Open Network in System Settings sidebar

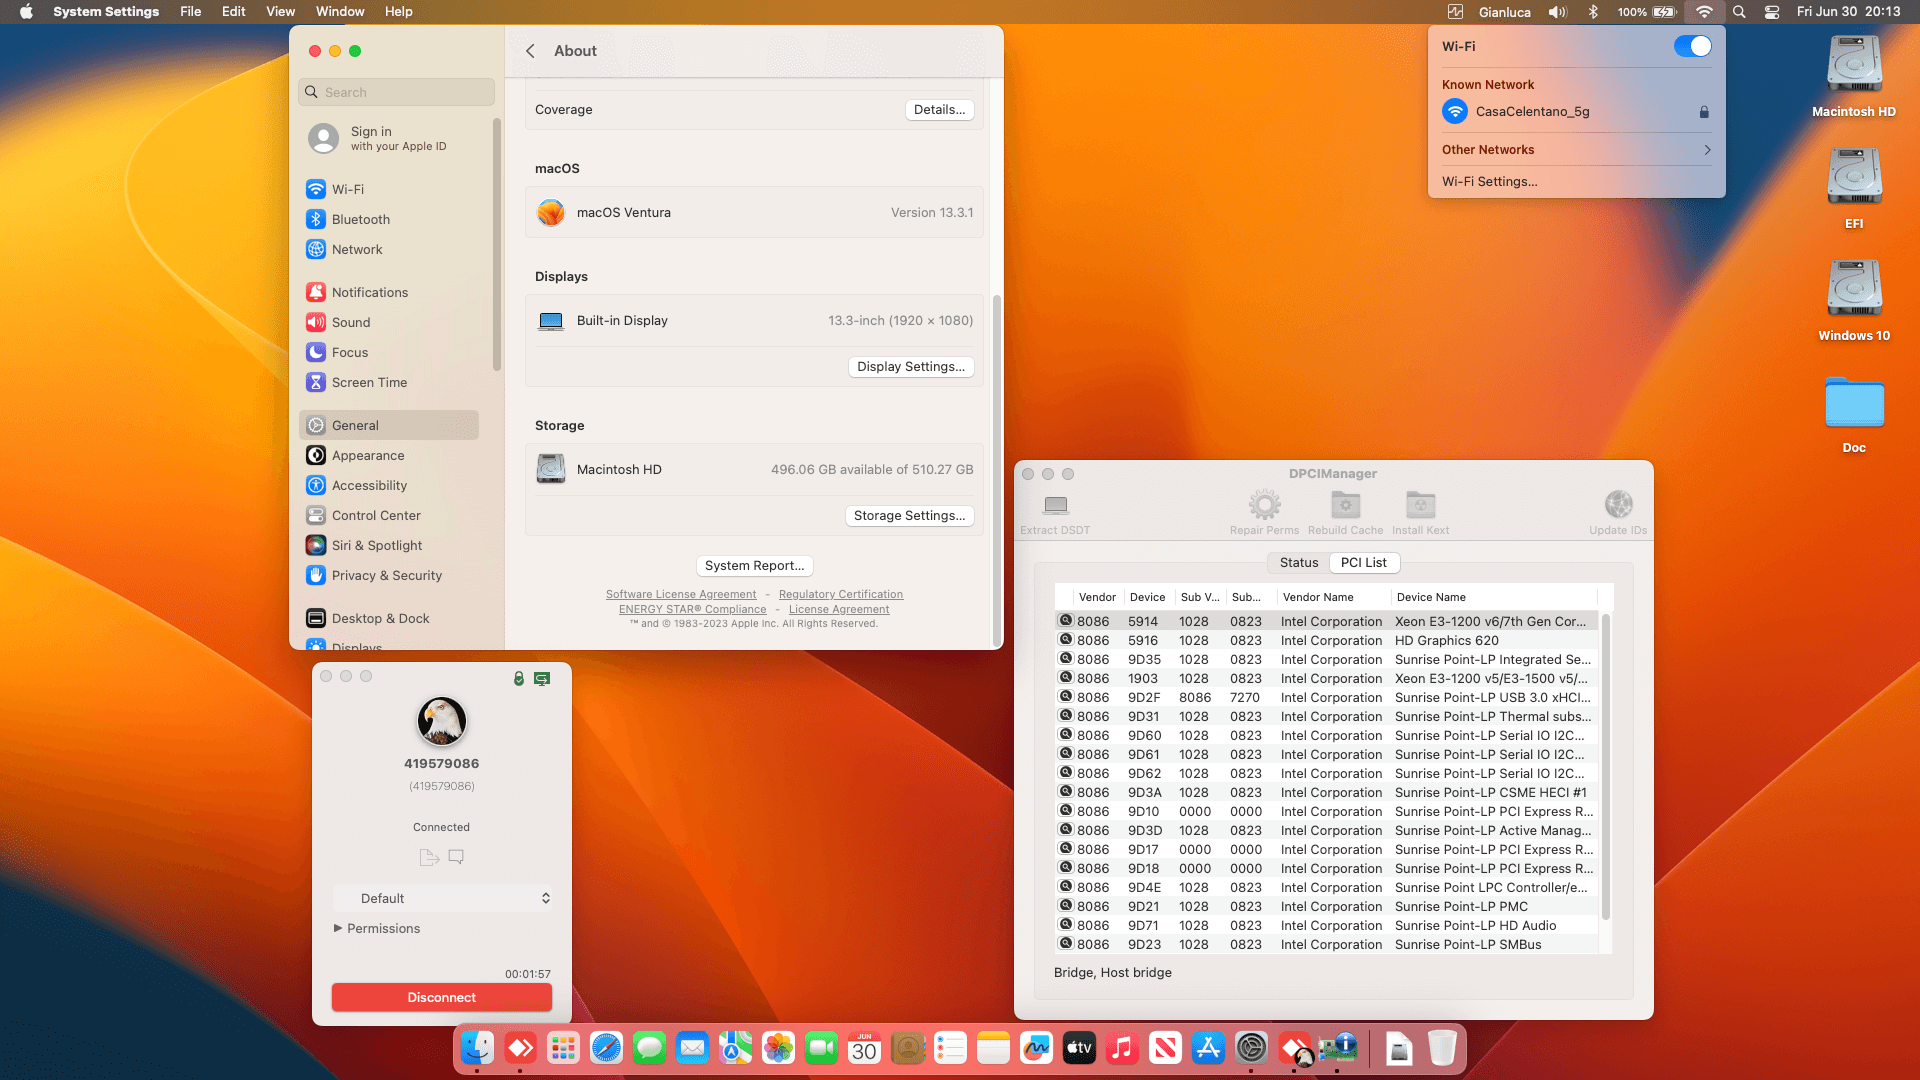coord(388,249)
